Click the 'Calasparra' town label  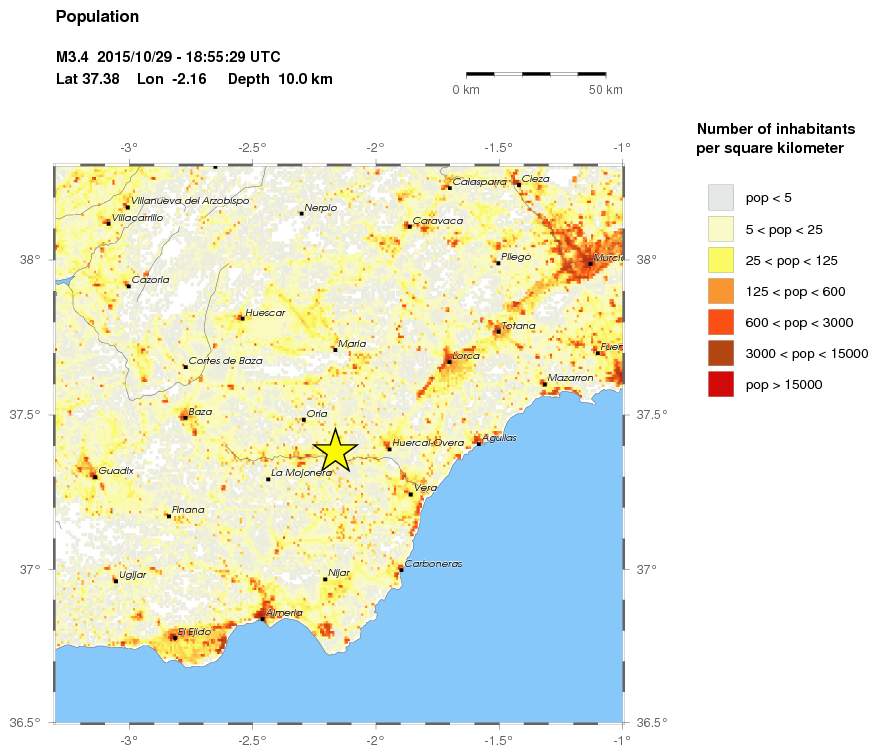(x=480, y=181)
